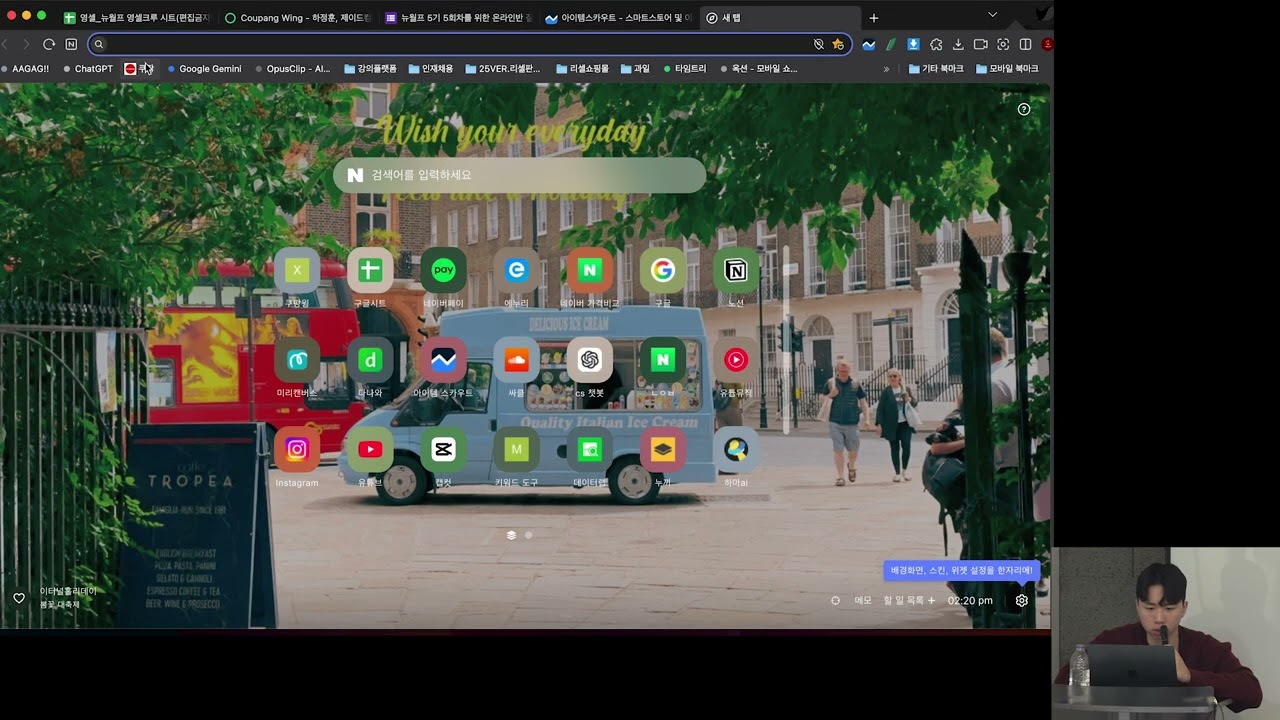1280x720 pixels.
Task: Open the cs 챗봇 shortcut
Action: [589, 360]
